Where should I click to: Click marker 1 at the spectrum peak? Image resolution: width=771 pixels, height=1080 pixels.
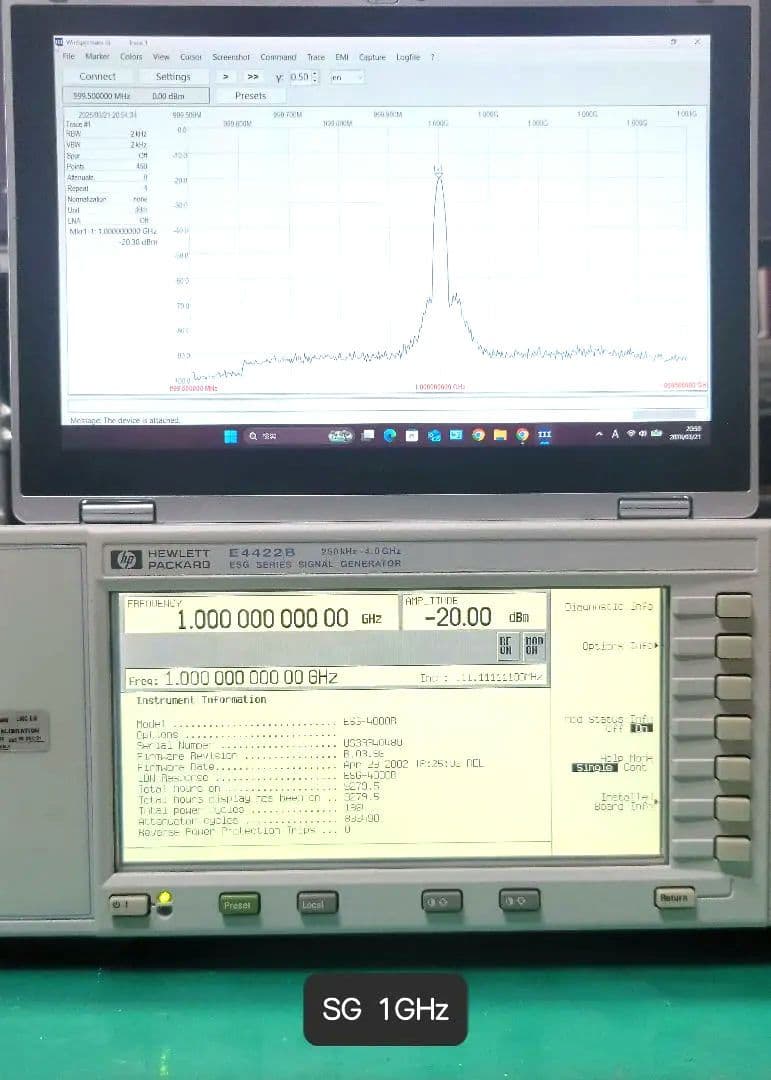tap(438, 171)
